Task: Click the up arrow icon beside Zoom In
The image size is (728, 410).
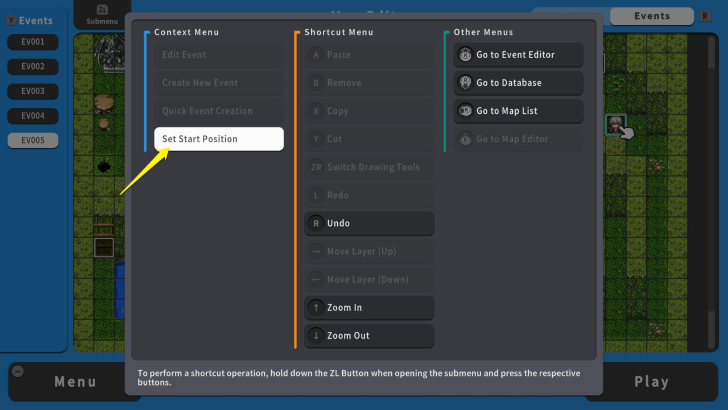Action: pyautogui.click(x=316, y=307)
